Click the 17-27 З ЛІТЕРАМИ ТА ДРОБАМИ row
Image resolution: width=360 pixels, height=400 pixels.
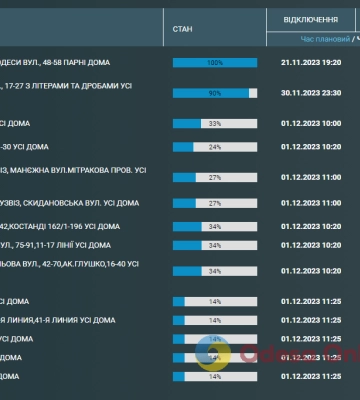(66, 86)
